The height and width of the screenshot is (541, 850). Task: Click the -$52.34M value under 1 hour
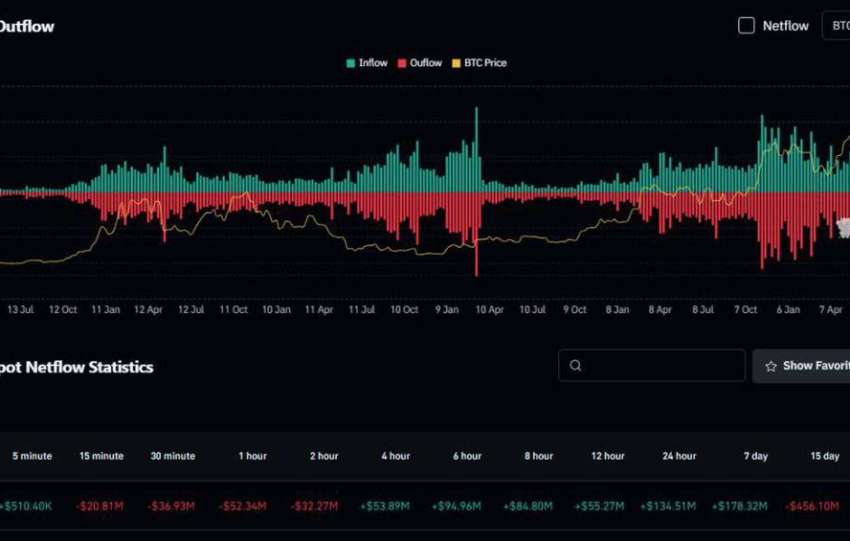pyautogui.click(x=246, y=507)
